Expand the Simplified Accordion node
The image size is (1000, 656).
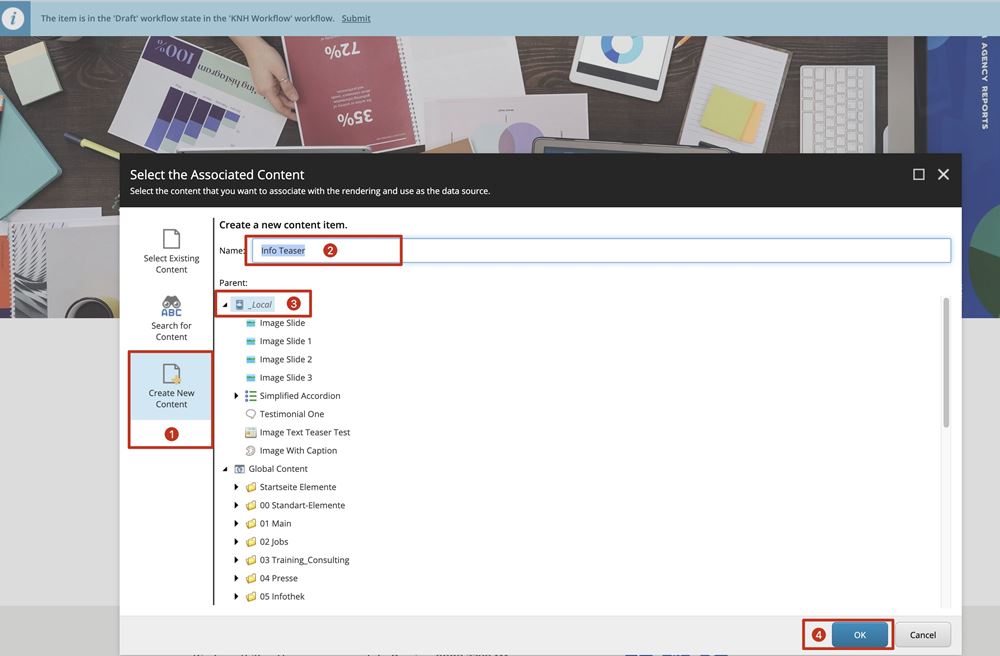tap(237, 396)
